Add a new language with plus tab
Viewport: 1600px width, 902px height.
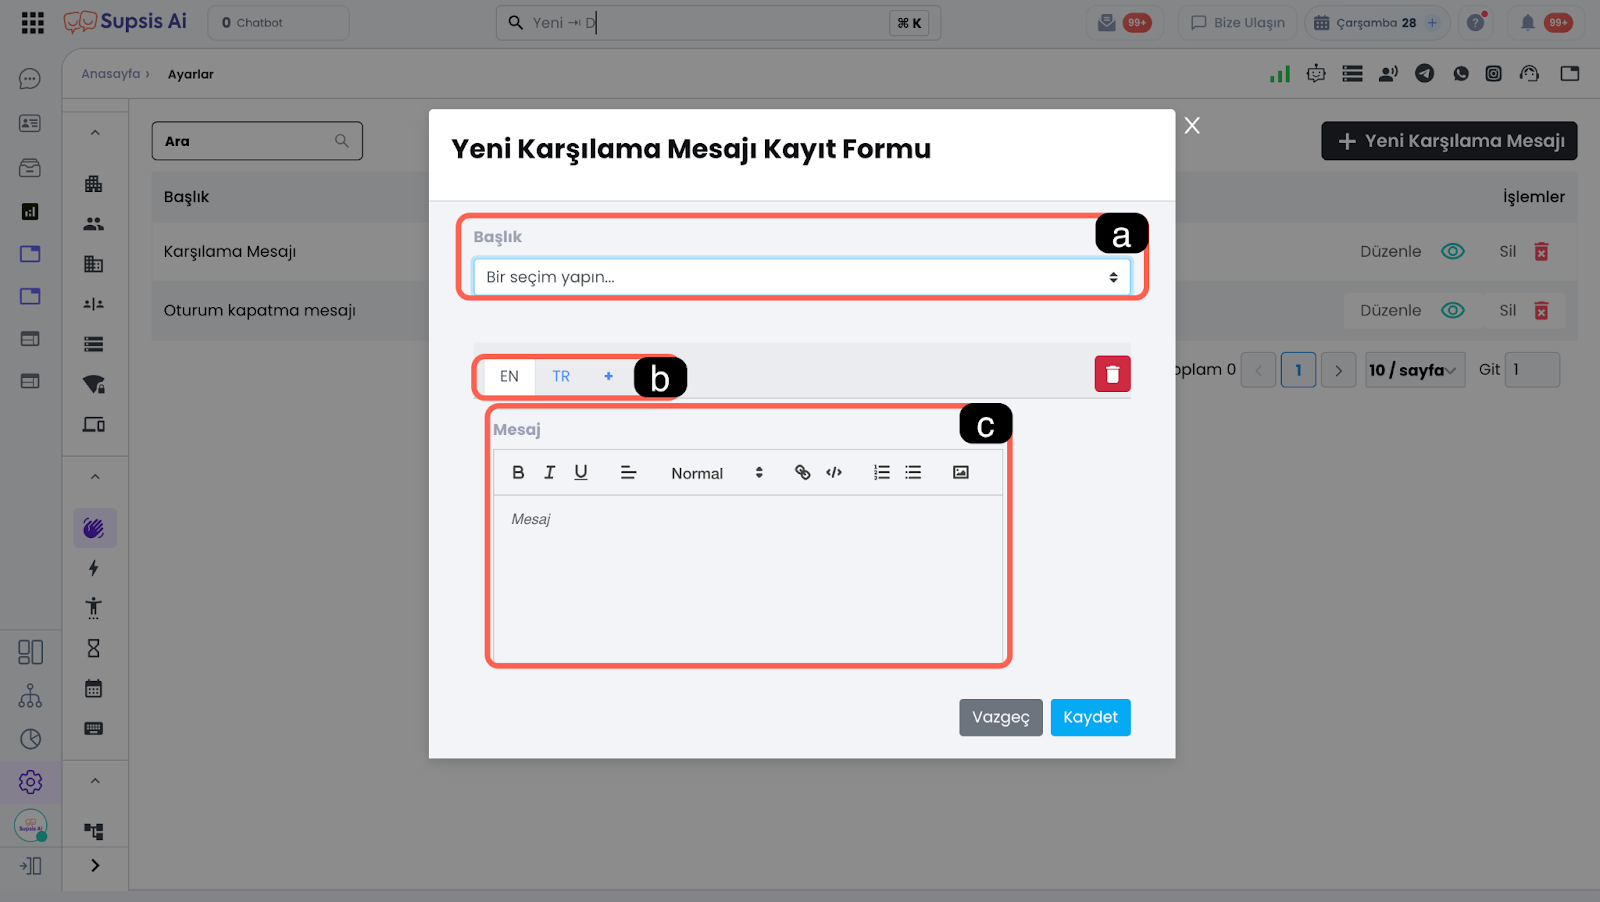click(608, 376)
